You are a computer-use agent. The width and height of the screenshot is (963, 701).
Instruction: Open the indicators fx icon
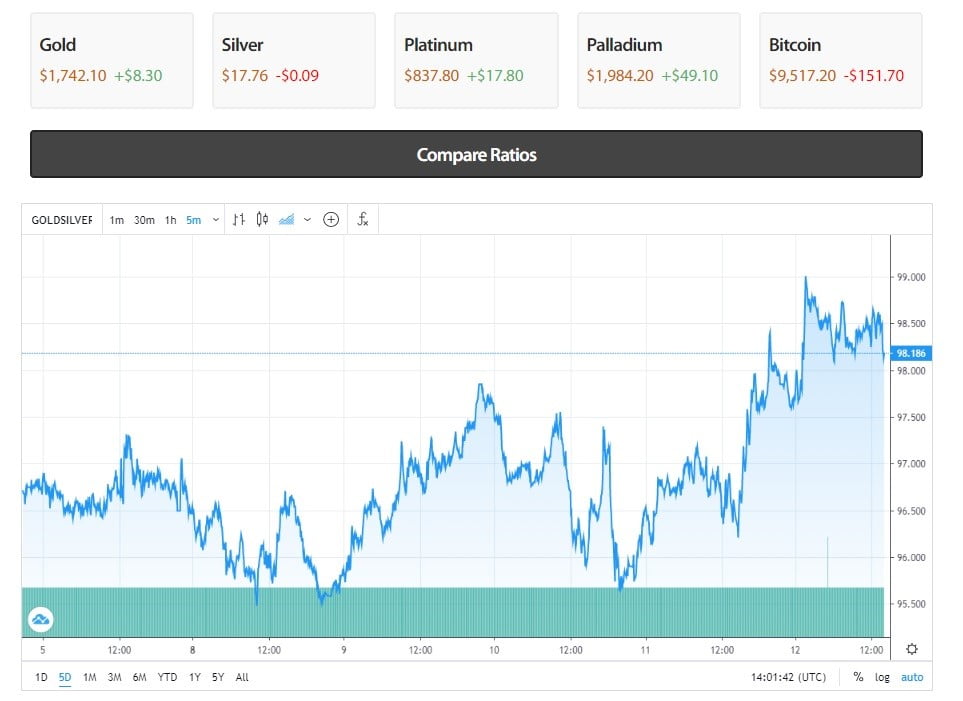363,220
